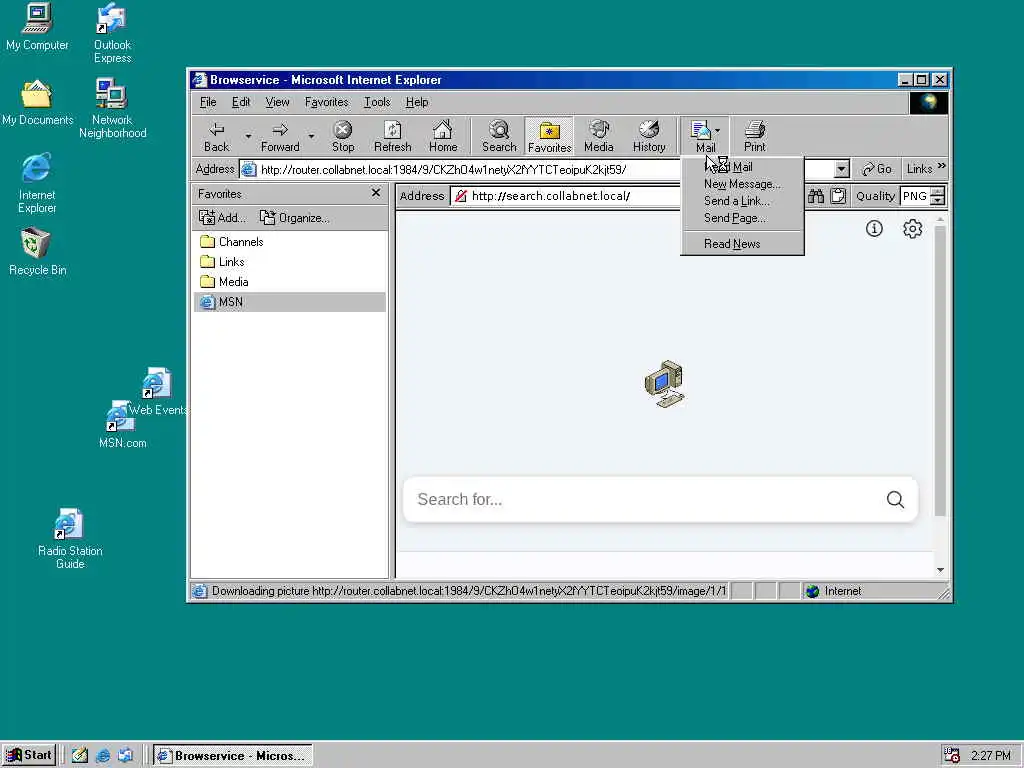The width and height of the screenshot is (1024, 768).
Task: Open the Back button history dropdown arrow
Action: [x=248, y=136]
